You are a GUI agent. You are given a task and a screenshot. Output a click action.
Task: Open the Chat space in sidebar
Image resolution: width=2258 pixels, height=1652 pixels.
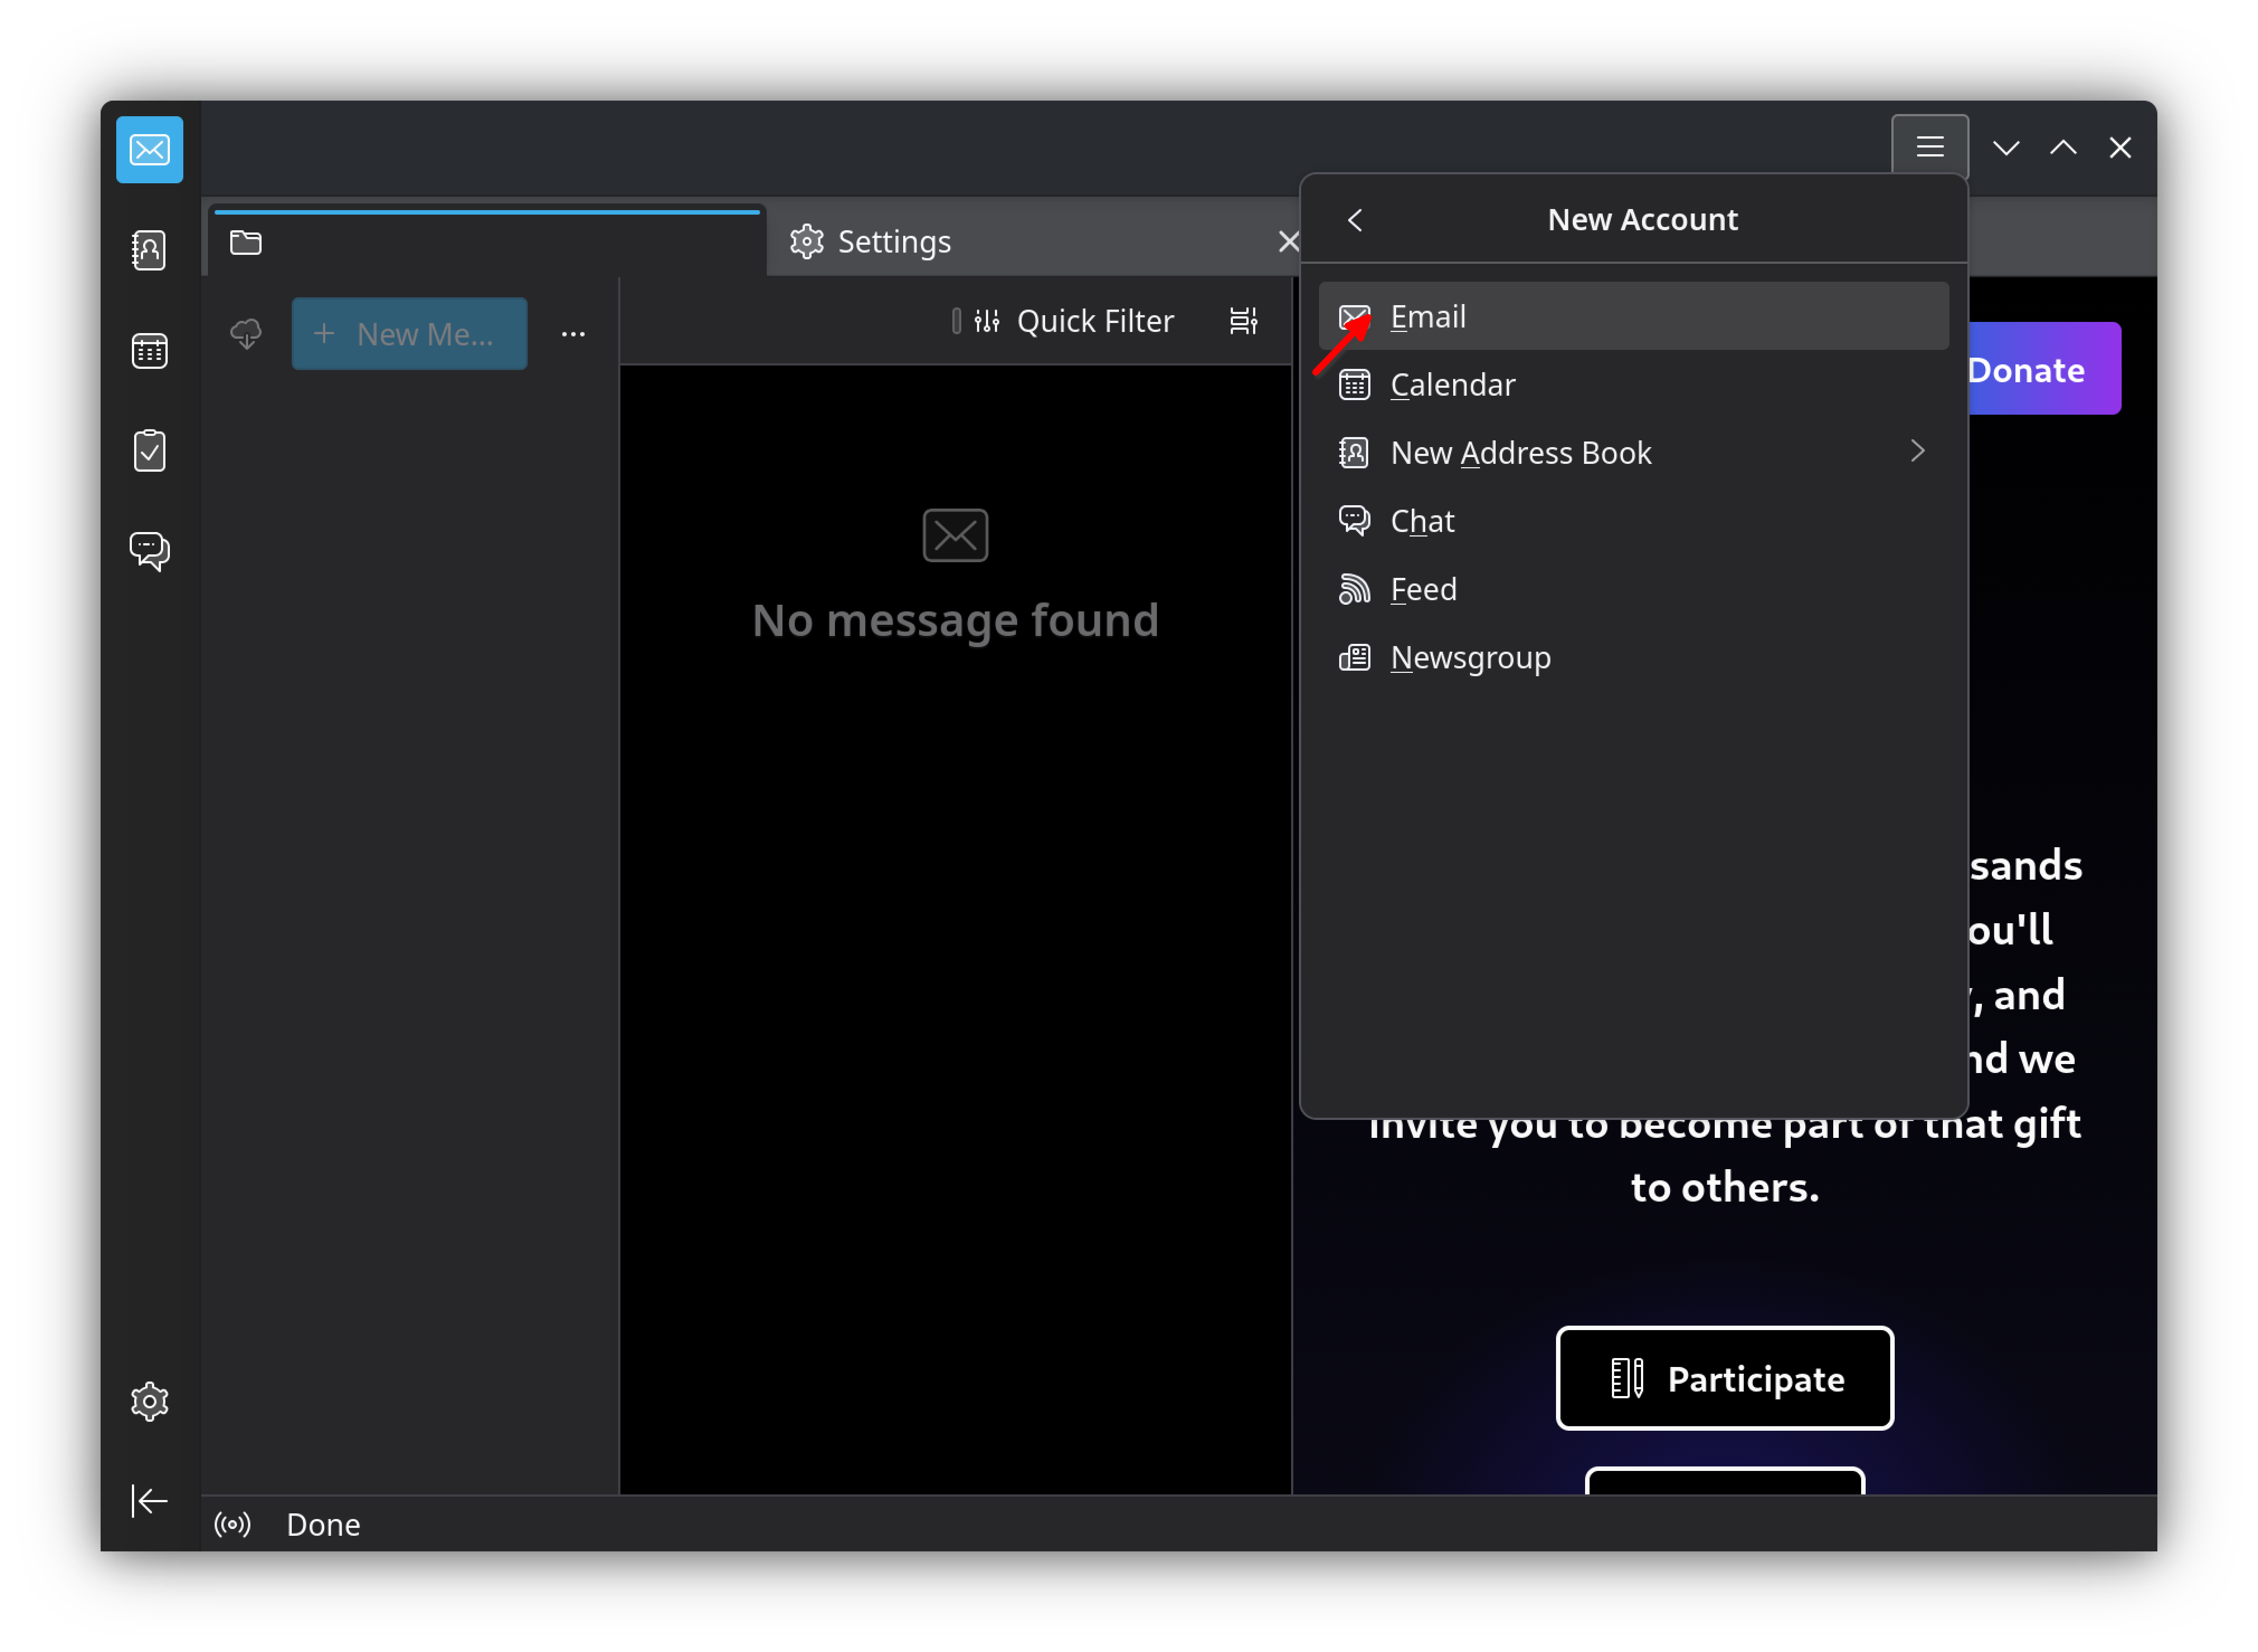(x=149, y=551)
